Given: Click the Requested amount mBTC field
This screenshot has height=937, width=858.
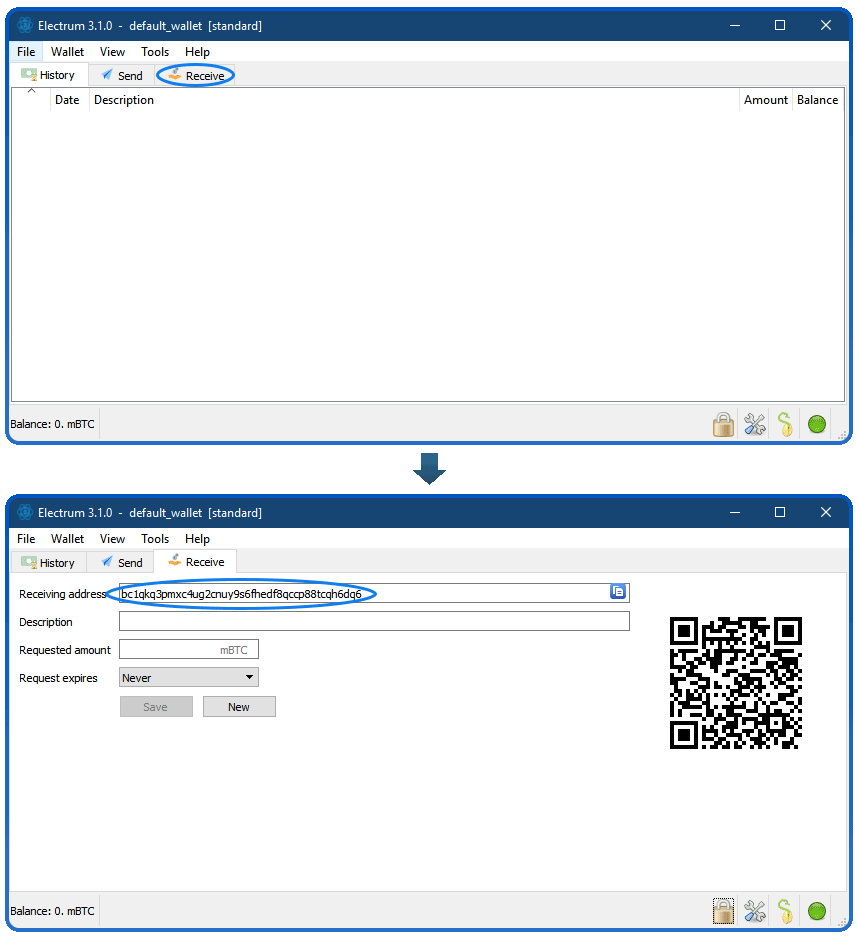Looking at the screenshot, I should tap(189, 650).
